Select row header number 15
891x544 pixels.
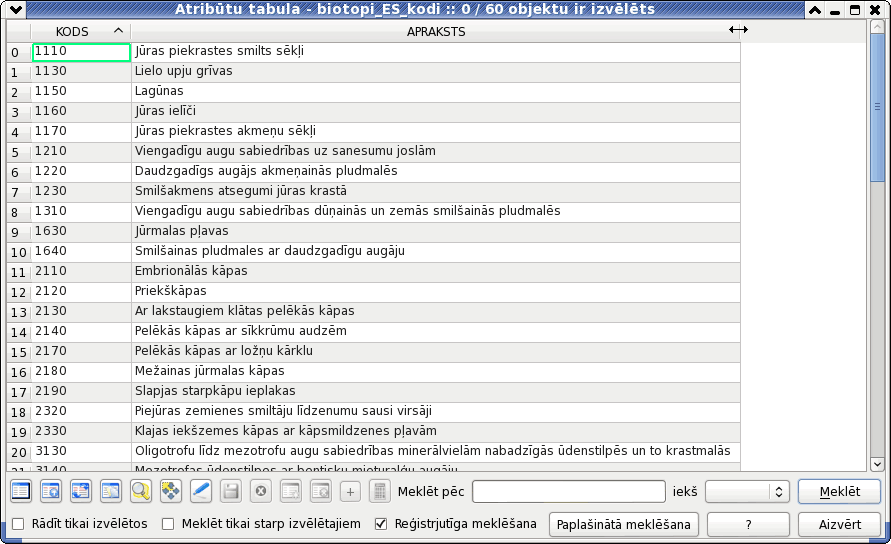(x=19, y=352)
